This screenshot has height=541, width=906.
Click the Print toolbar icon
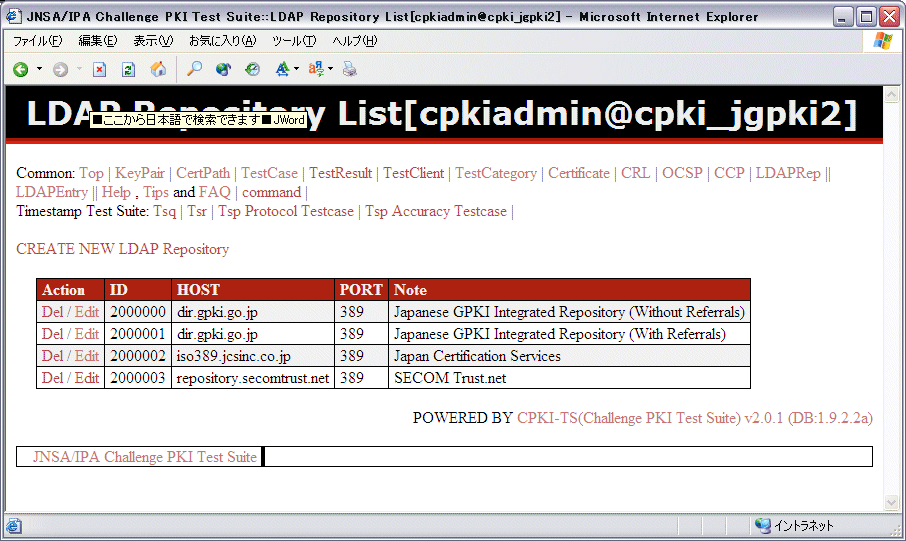[x=350, y=69]
